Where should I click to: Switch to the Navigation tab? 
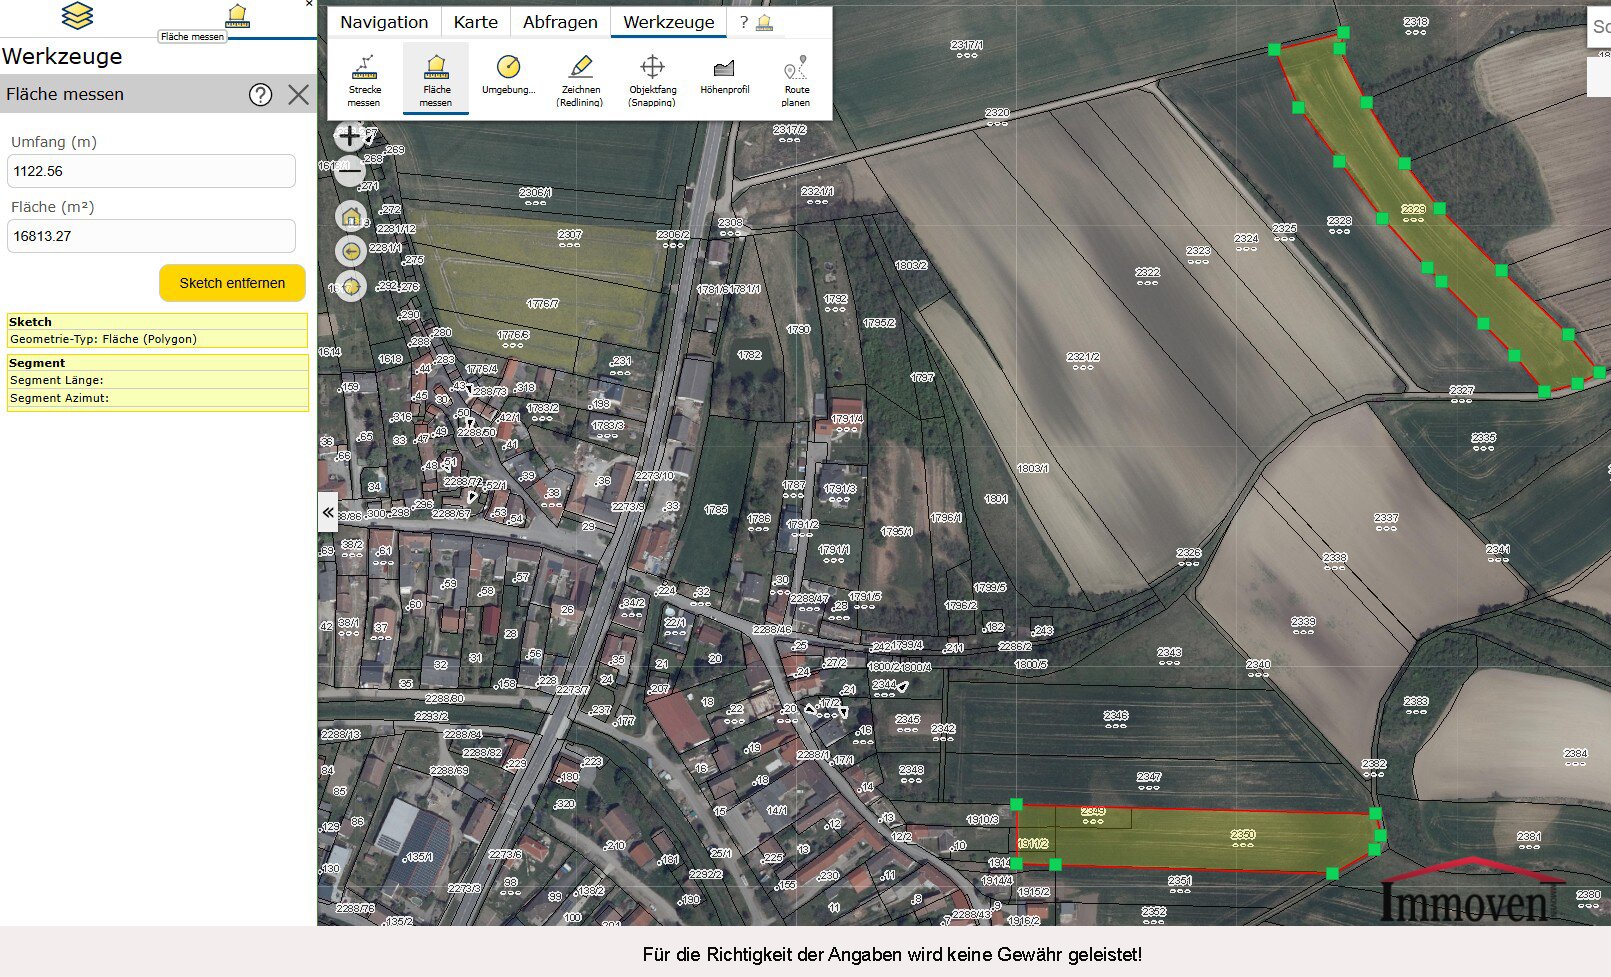pos(384,22)
